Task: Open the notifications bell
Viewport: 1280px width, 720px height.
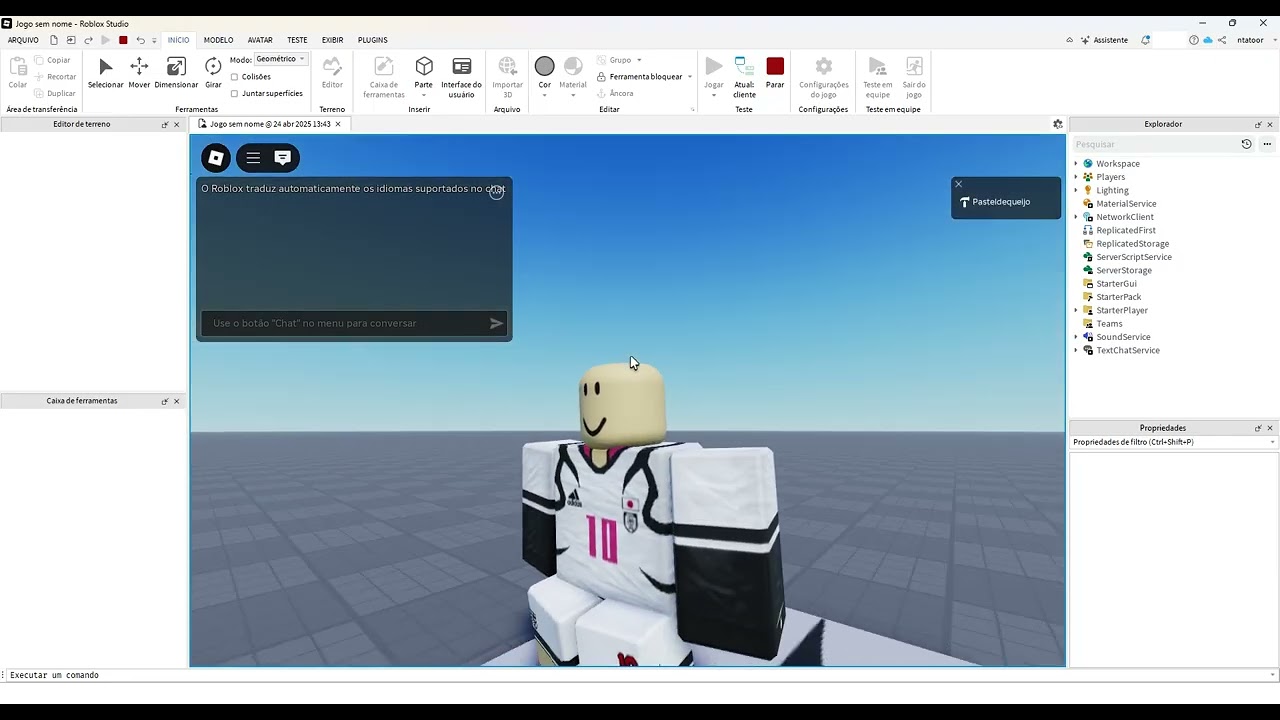Action: pyautogui.click(x=1146, y=40)
